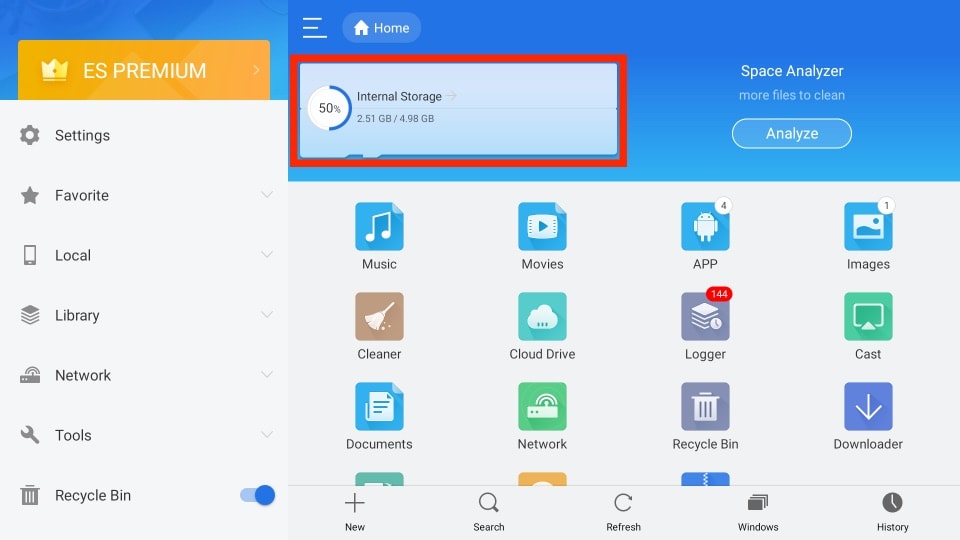Open Recycle Bin from the grid

click(x=705, y=417)
